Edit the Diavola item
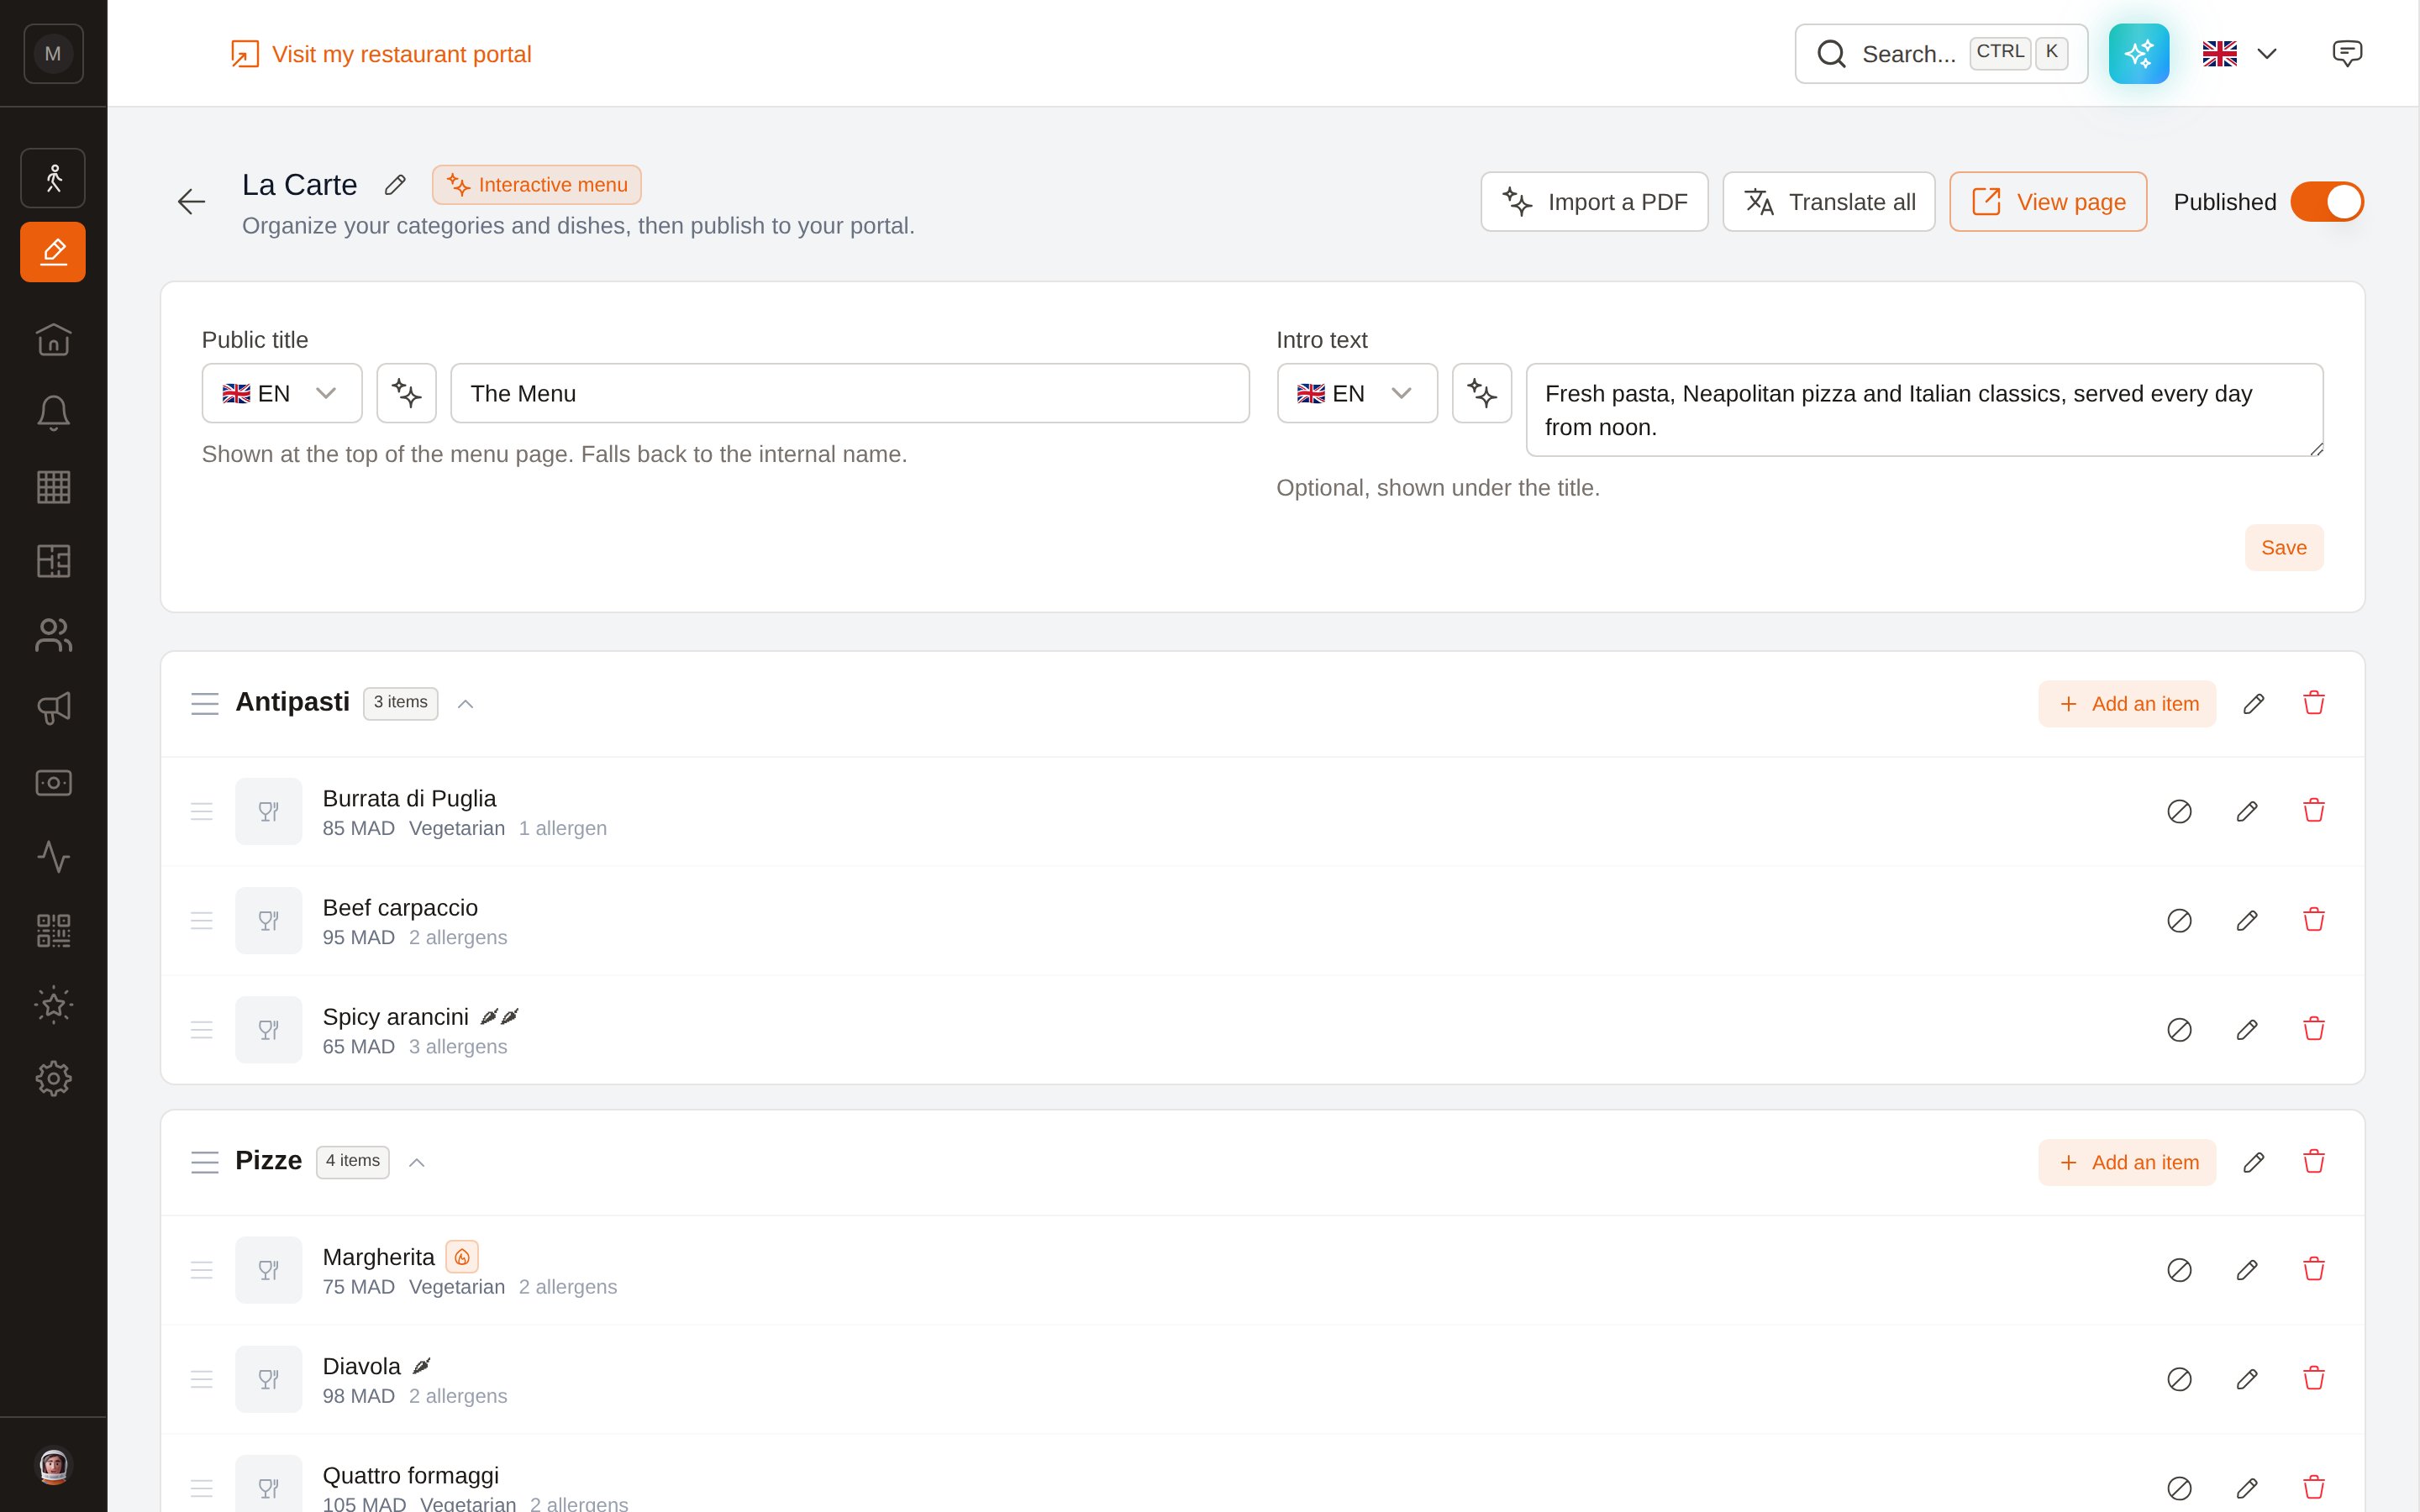The width and height of the screenshot is (2420, 1512). pyautogui.click(x=2247, y=1379)
